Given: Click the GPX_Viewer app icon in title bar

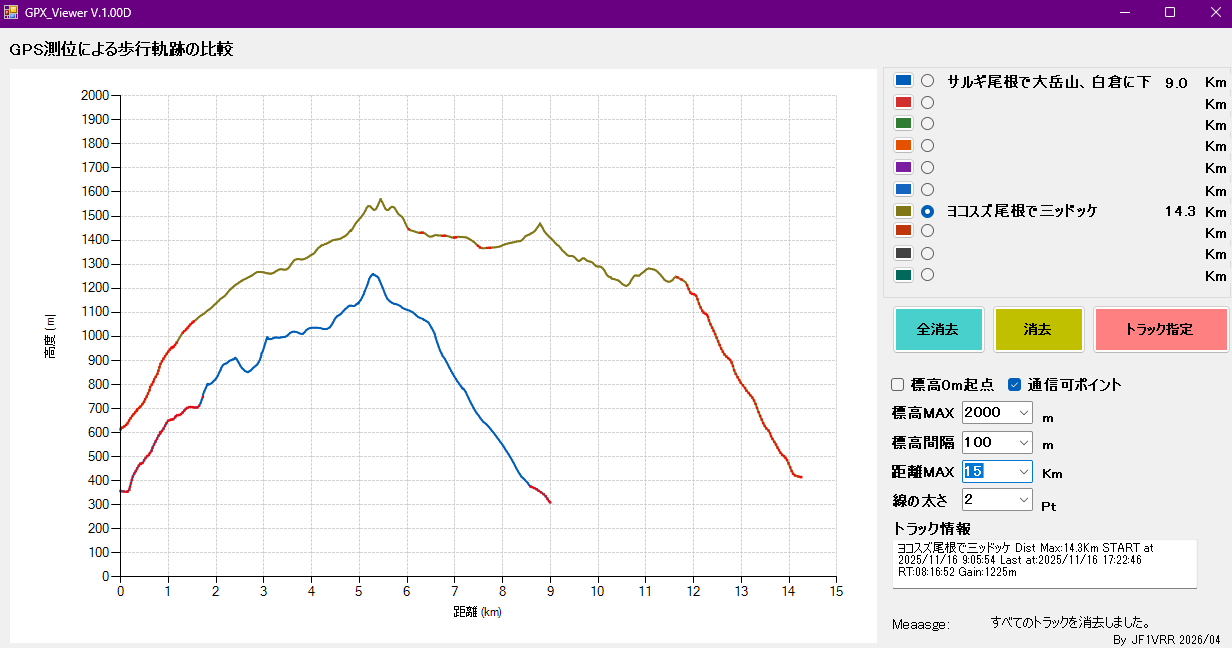Looking at the screenshot, I should (x=11, y=12).
